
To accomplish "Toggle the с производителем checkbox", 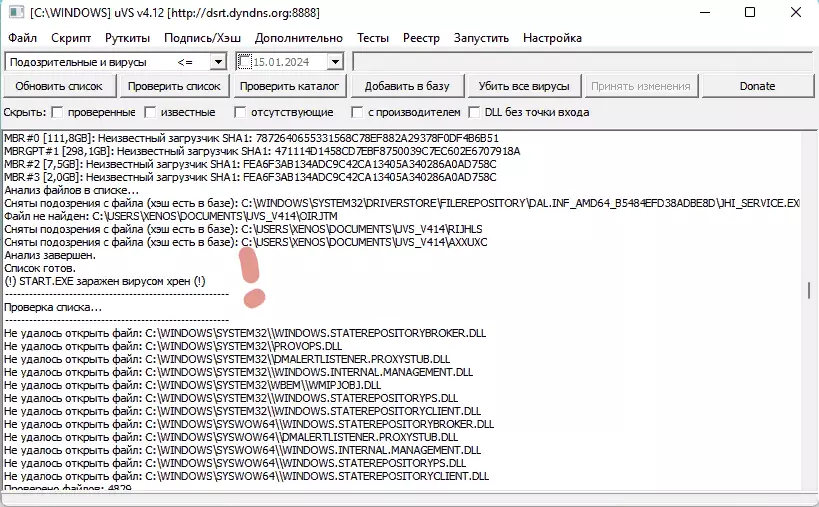I will tap(357, 112).
